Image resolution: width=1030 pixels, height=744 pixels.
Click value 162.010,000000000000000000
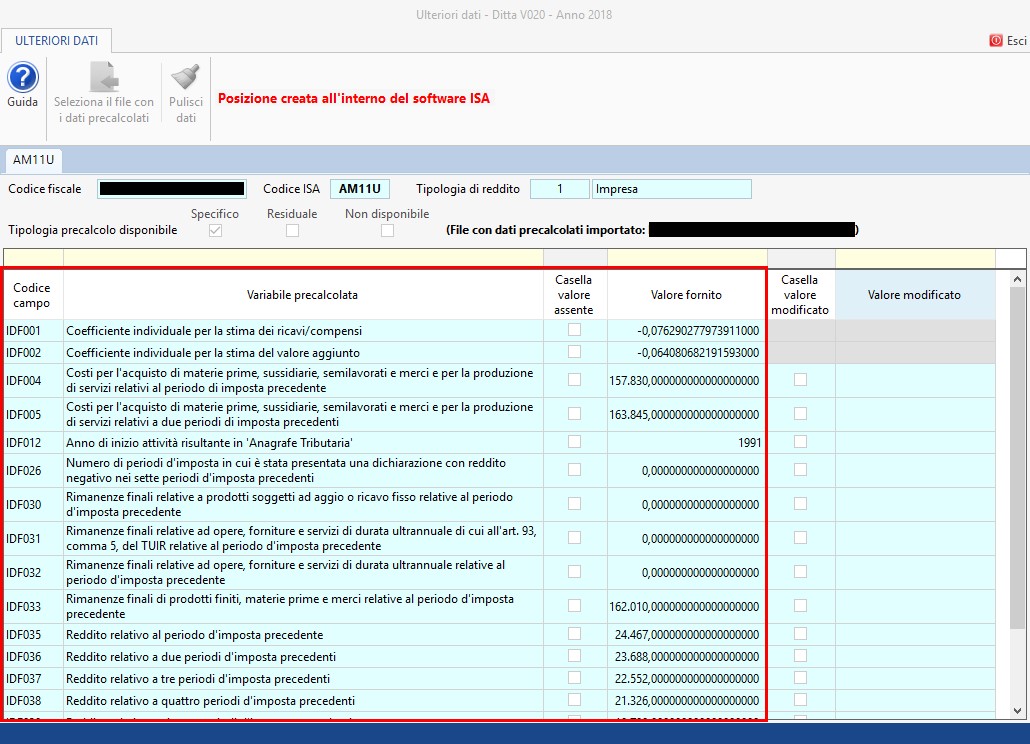[x=684, y=607]
